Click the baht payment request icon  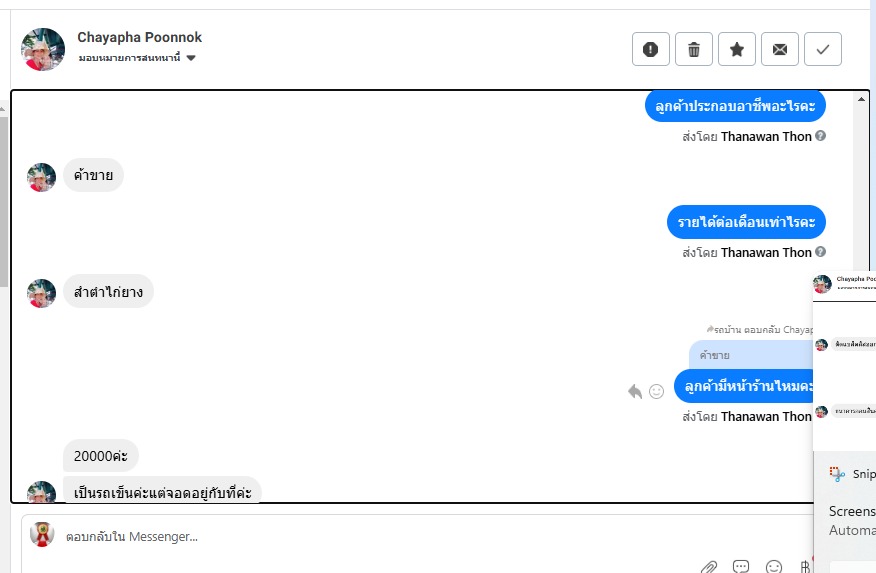click(805, 567)
